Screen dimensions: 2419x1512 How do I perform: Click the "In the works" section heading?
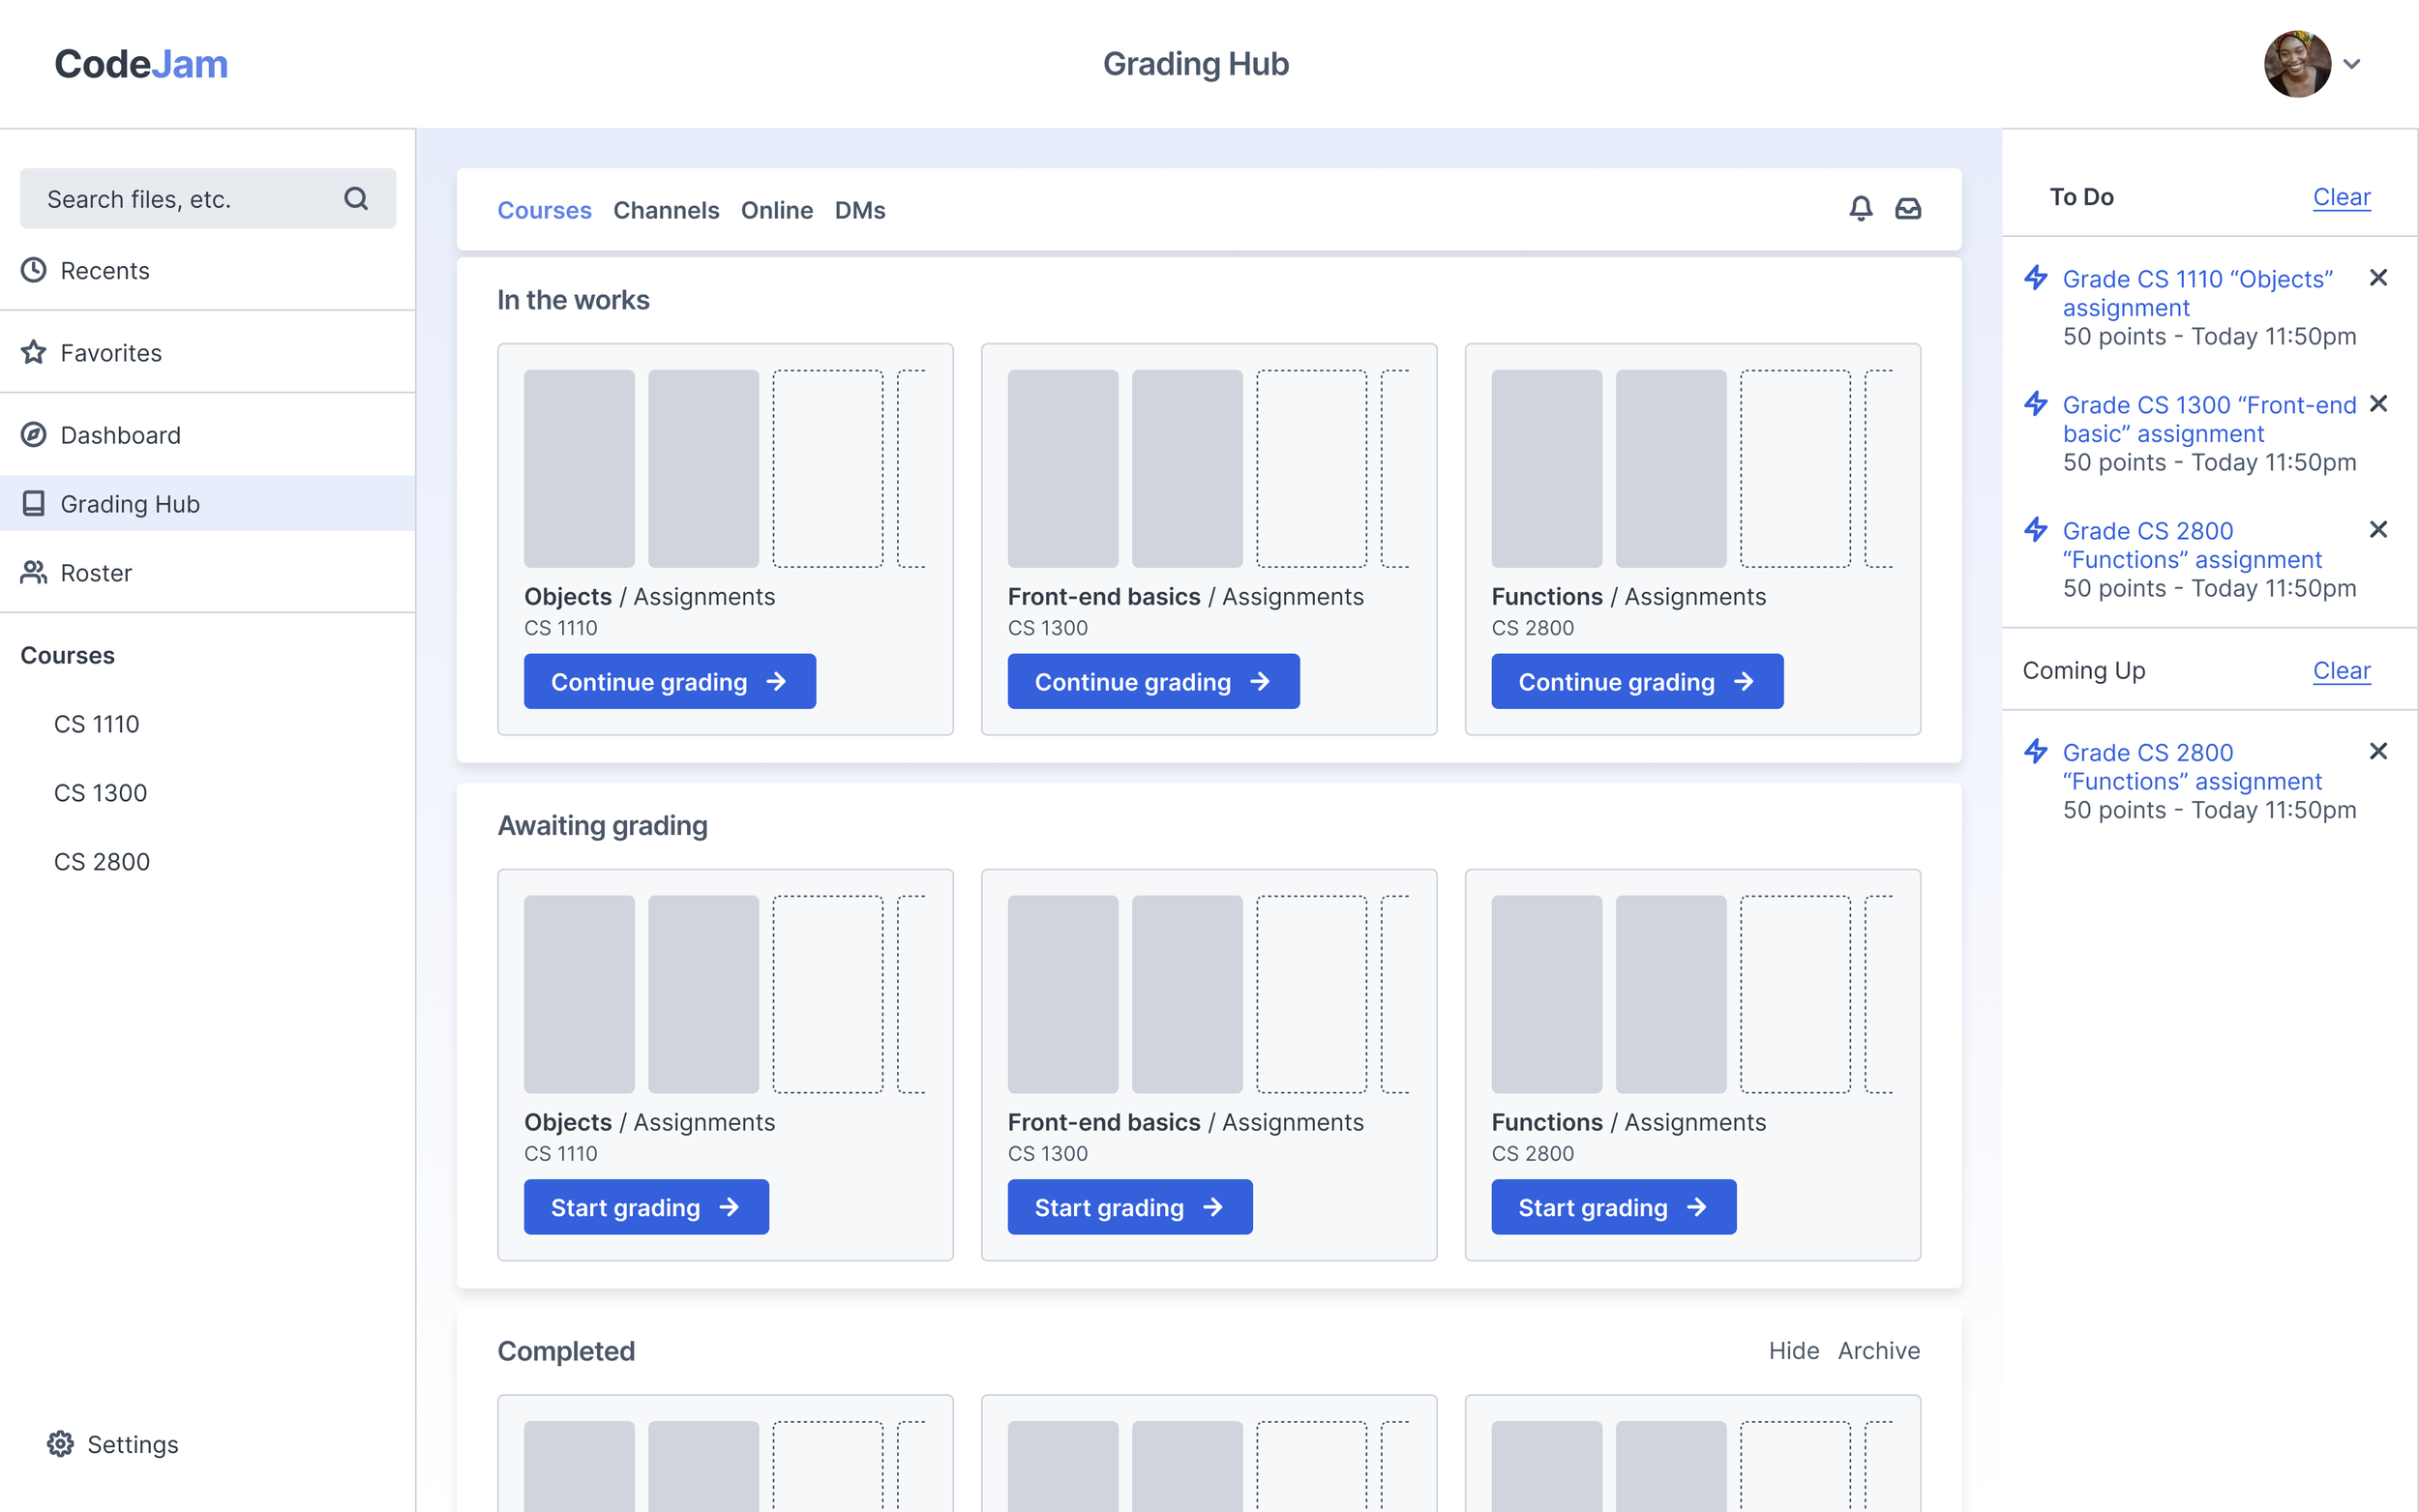click(x=573, y=300)
